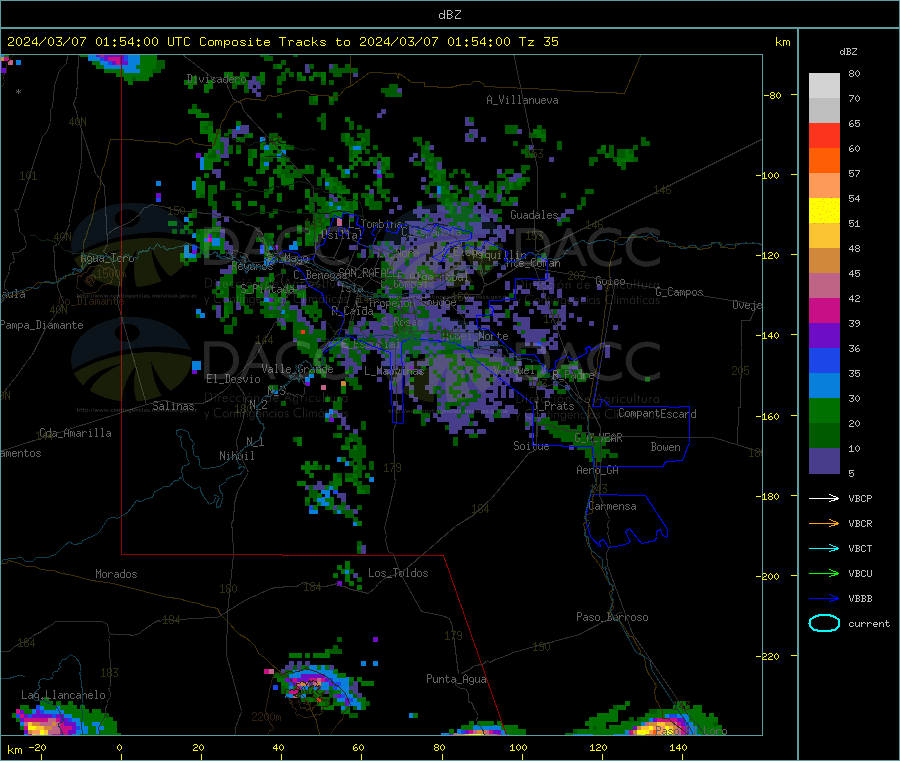This screenshot has width=900, height=761.
Task: Click the '0' tick on horizontal axis
Action: (119, 747)
